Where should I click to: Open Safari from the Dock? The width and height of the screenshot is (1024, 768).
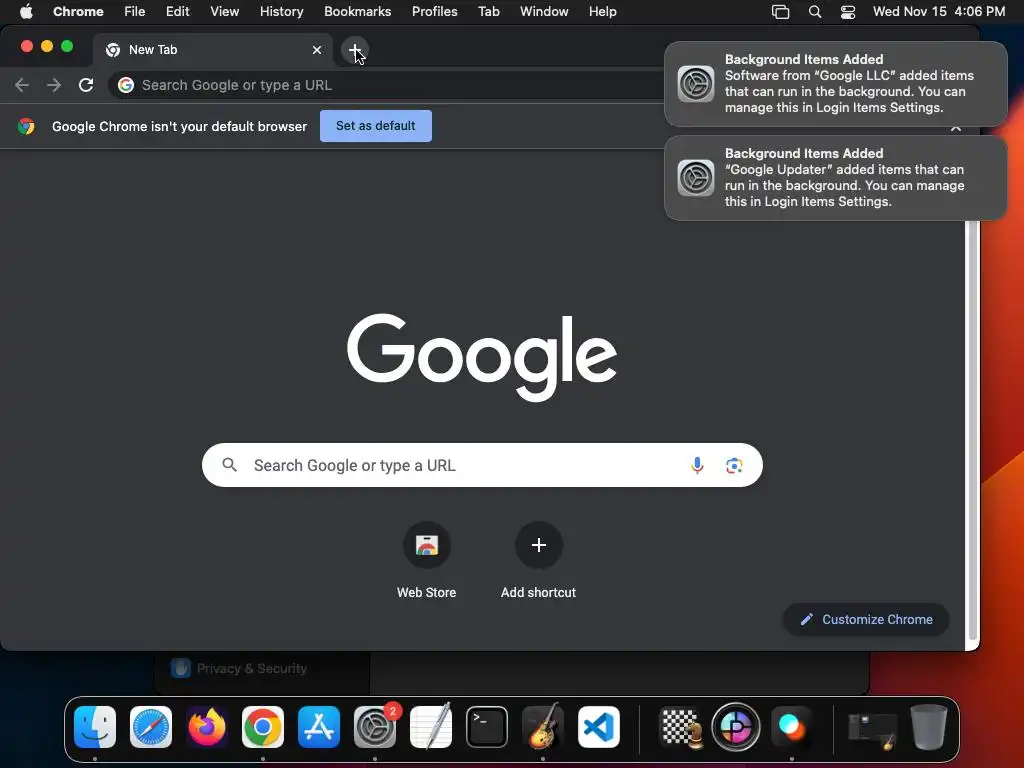[x=151, y=727]
